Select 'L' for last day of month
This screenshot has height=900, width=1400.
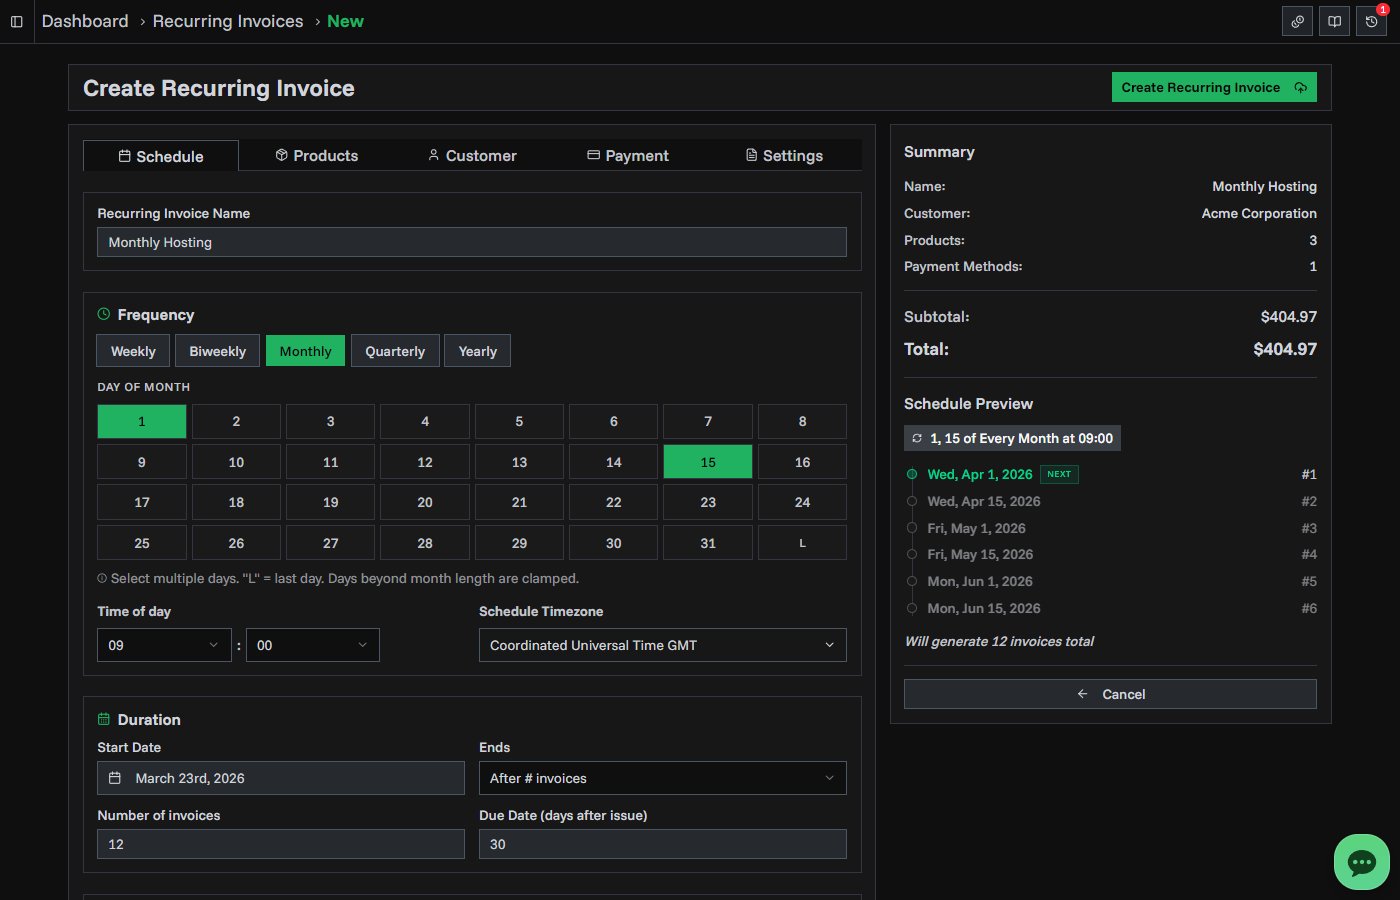tap(802, 542)
